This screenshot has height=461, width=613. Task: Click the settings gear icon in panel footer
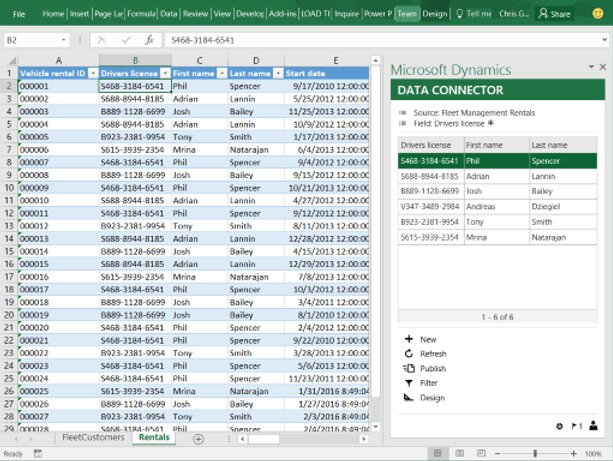pos(558,426)
